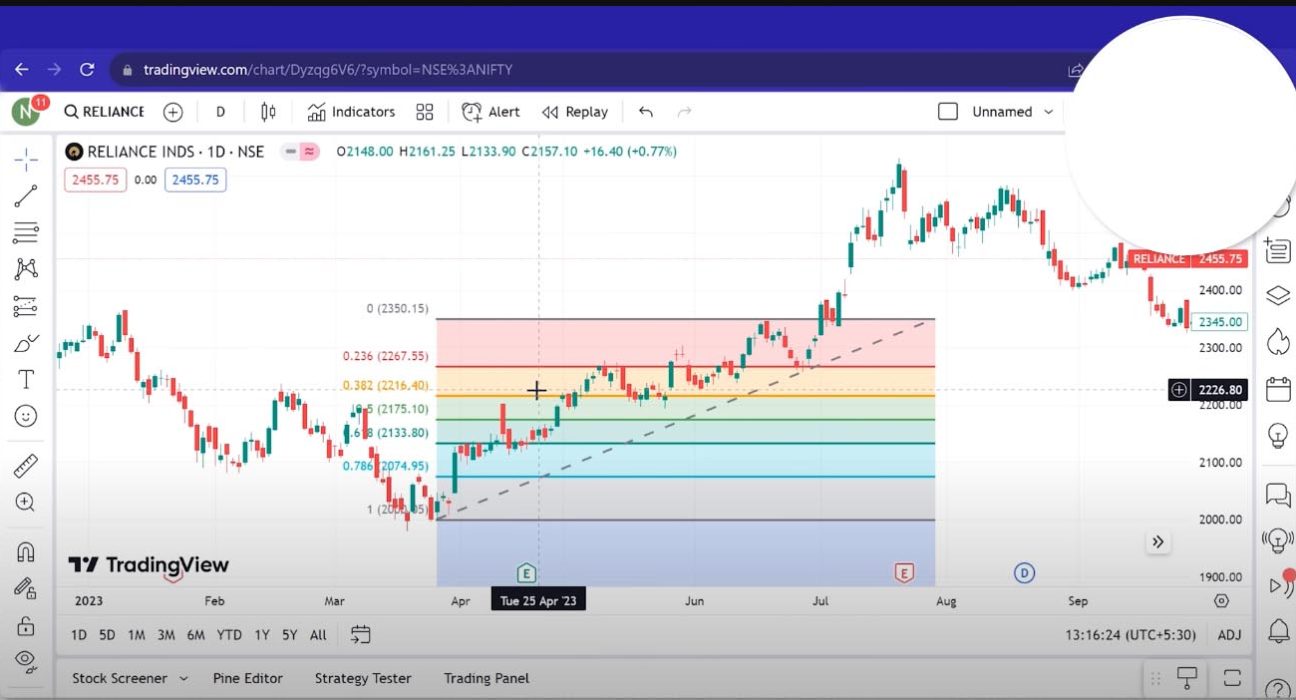
Task: Click the Zoom In magnifier tool
Action: 26,502
